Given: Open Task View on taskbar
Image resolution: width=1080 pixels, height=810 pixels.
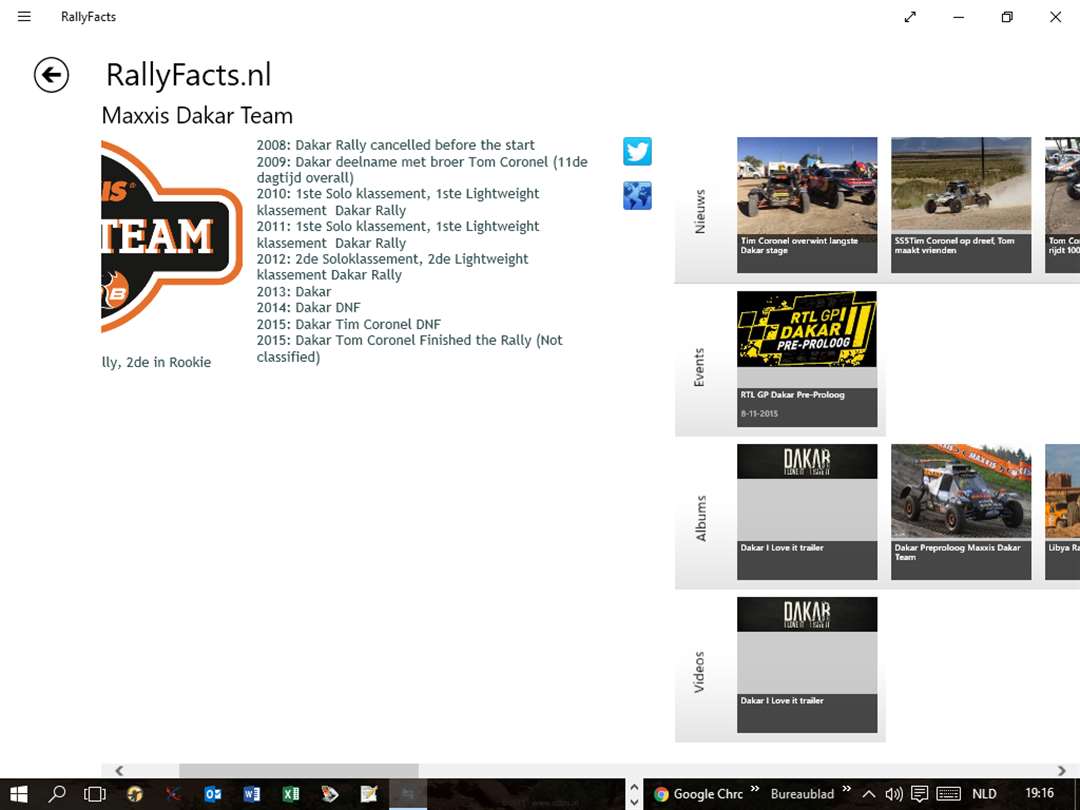Looking at the screenshot, I should coord(94,794).
